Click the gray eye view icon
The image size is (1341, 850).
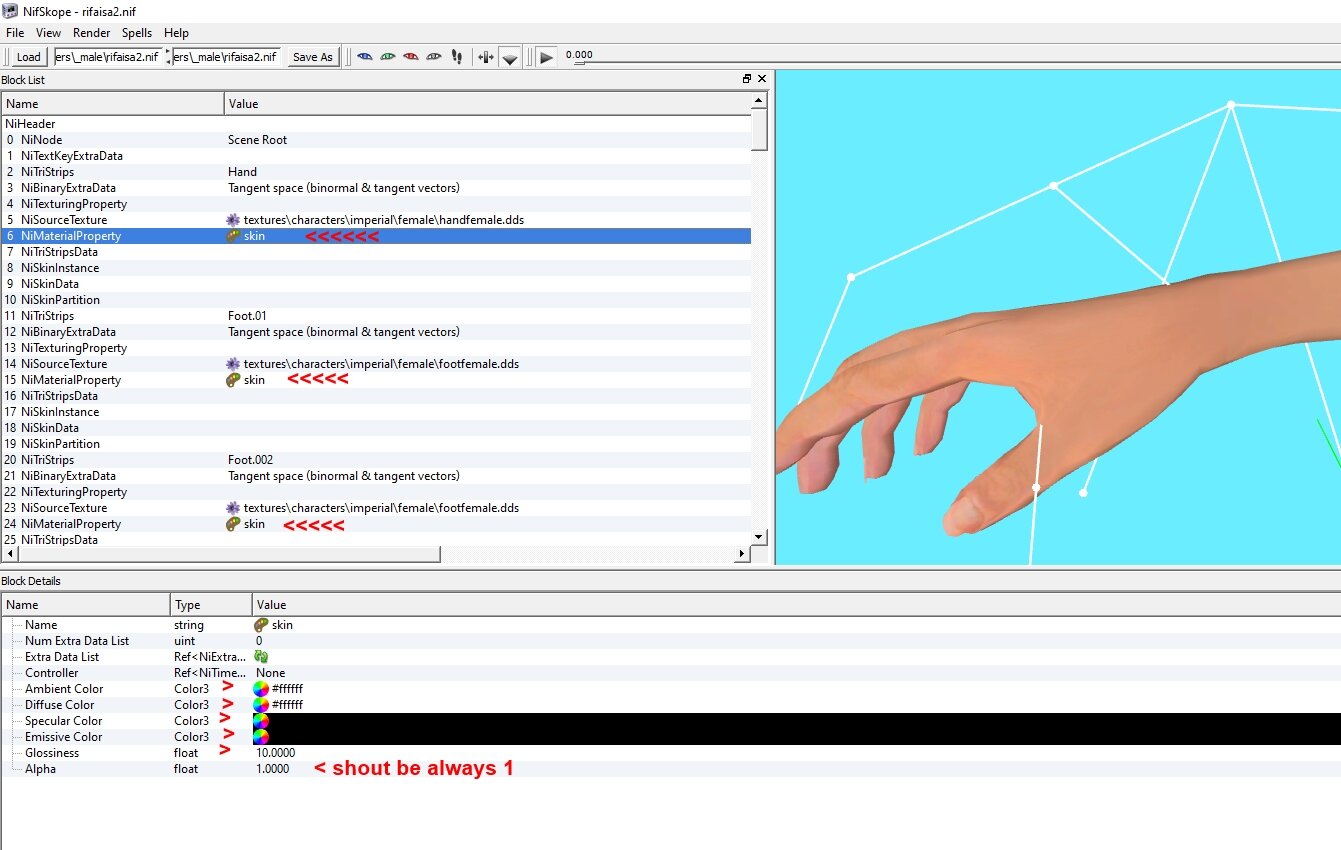click(x=433, y=57)
